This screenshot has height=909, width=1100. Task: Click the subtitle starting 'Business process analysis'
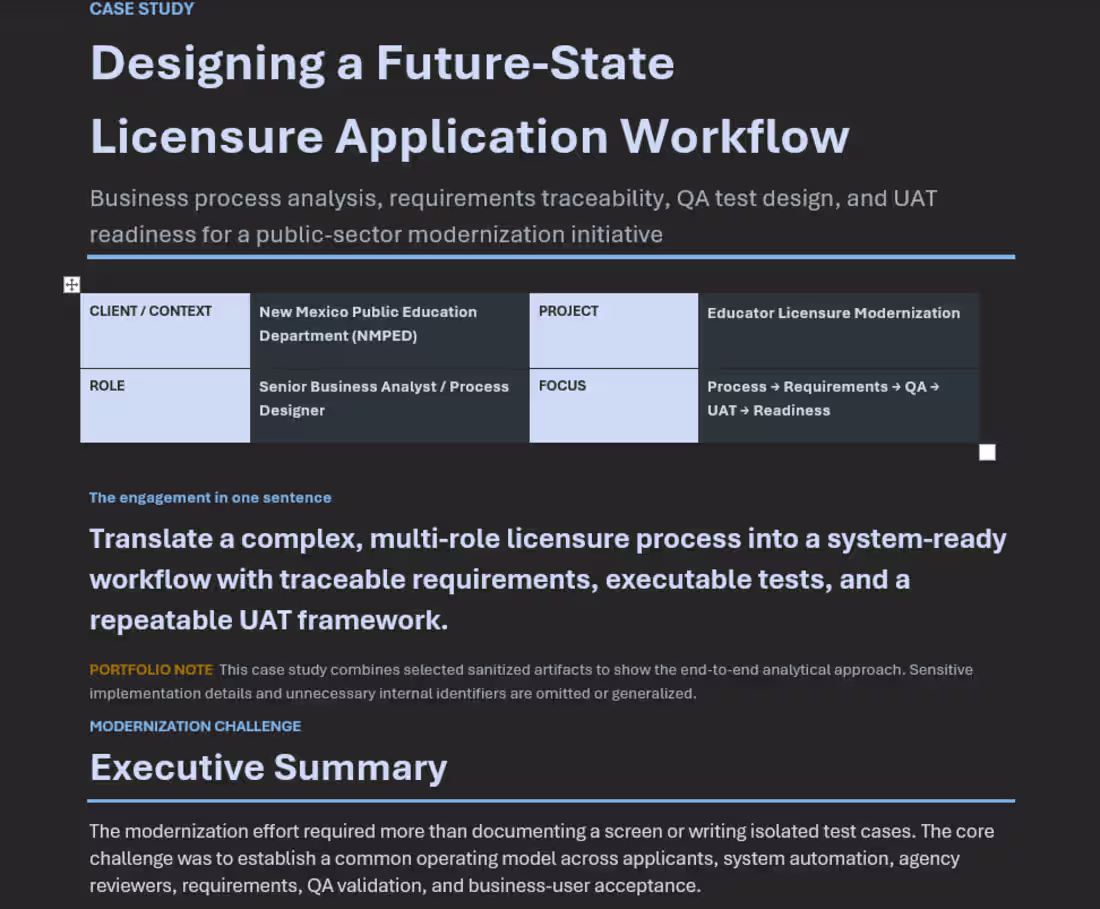pyautogui.click(x=513, y=216)
